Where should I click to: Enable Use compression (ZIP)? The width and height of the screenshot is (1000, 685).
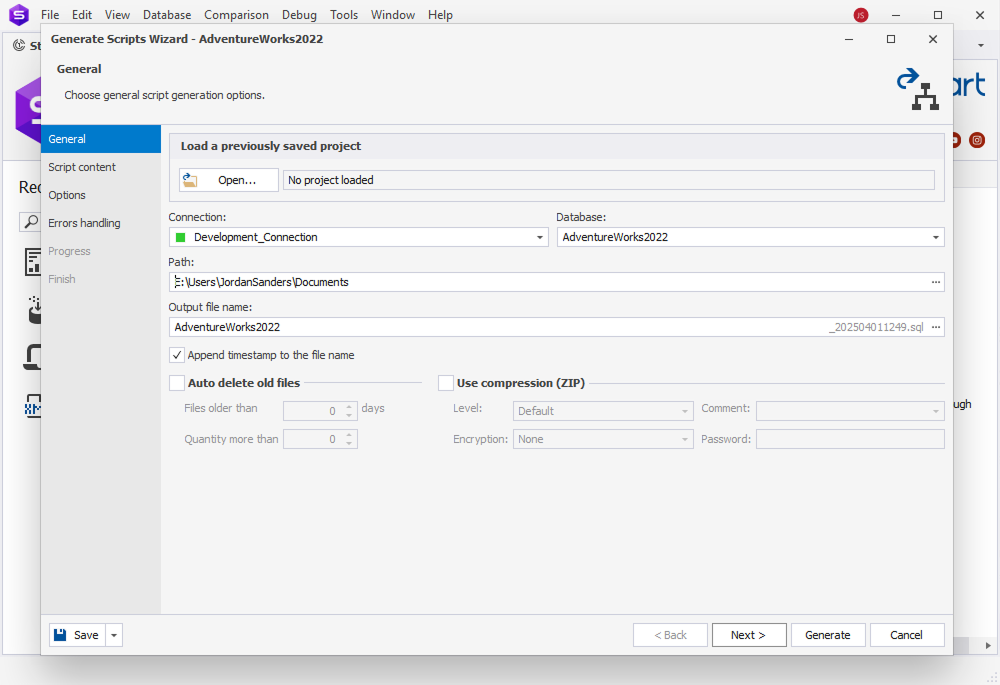445,382
